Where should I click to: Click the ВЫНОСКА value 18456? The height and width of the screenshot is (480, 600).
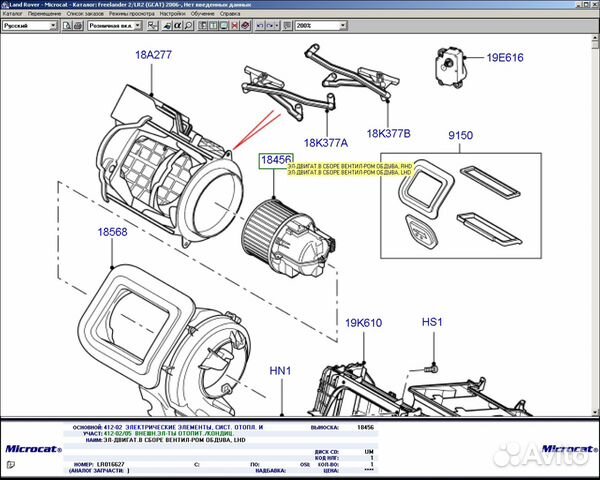click(x=365, y=427)
